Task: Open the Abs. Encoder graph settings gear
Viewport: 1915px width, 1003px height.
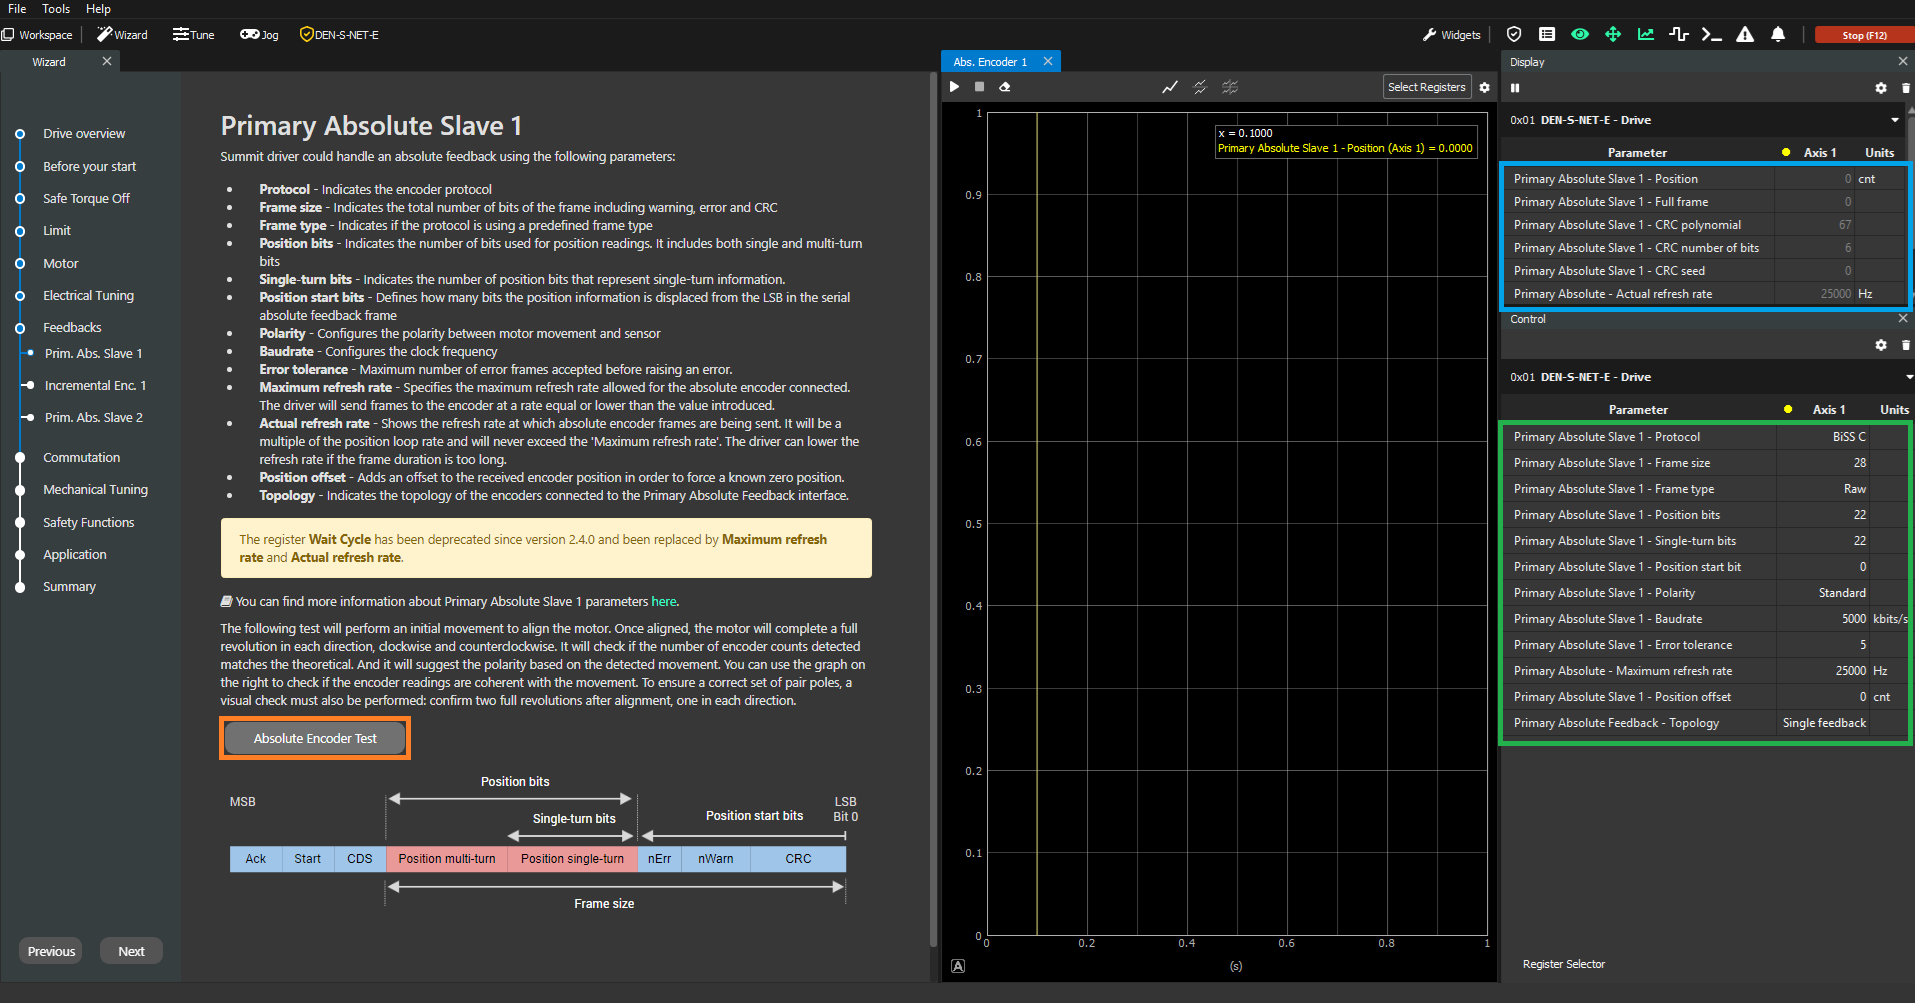Action: coord(1484,87)
